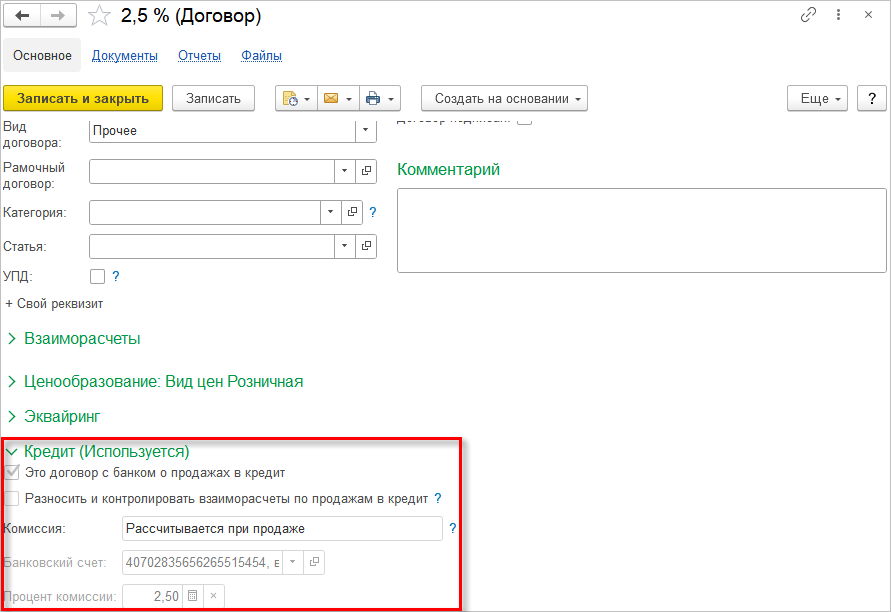Image resolution: width=891 pixels, height=612 pixels.
Task: Click the printer icon
Action: tap(373, 98)
